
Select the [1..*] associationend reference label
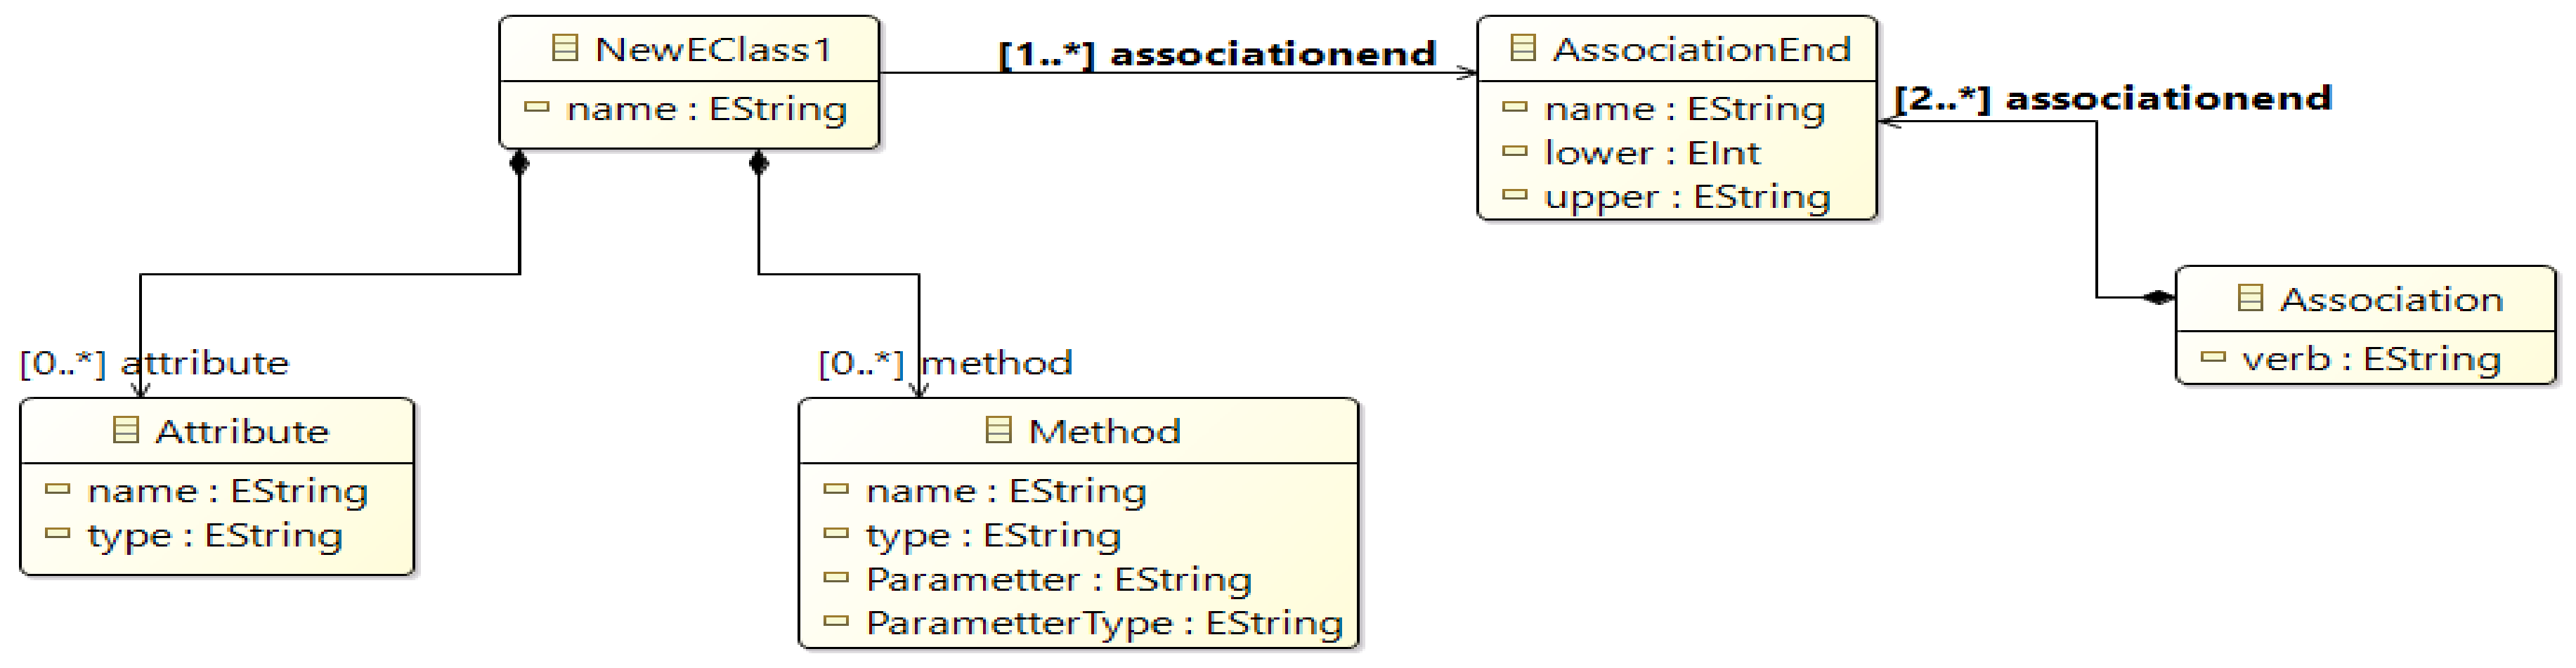(1217, 53)
